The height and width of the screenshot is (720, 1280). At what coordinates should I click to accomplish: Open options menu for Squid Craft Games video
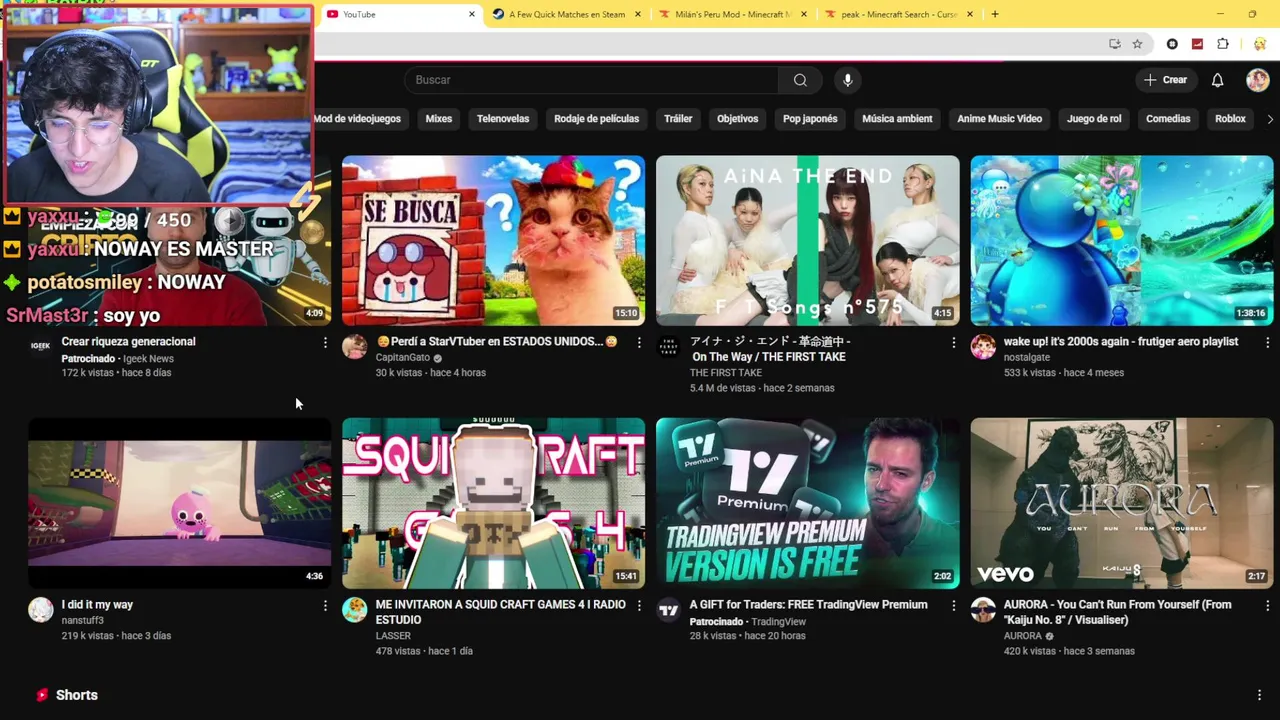(639, 606)
